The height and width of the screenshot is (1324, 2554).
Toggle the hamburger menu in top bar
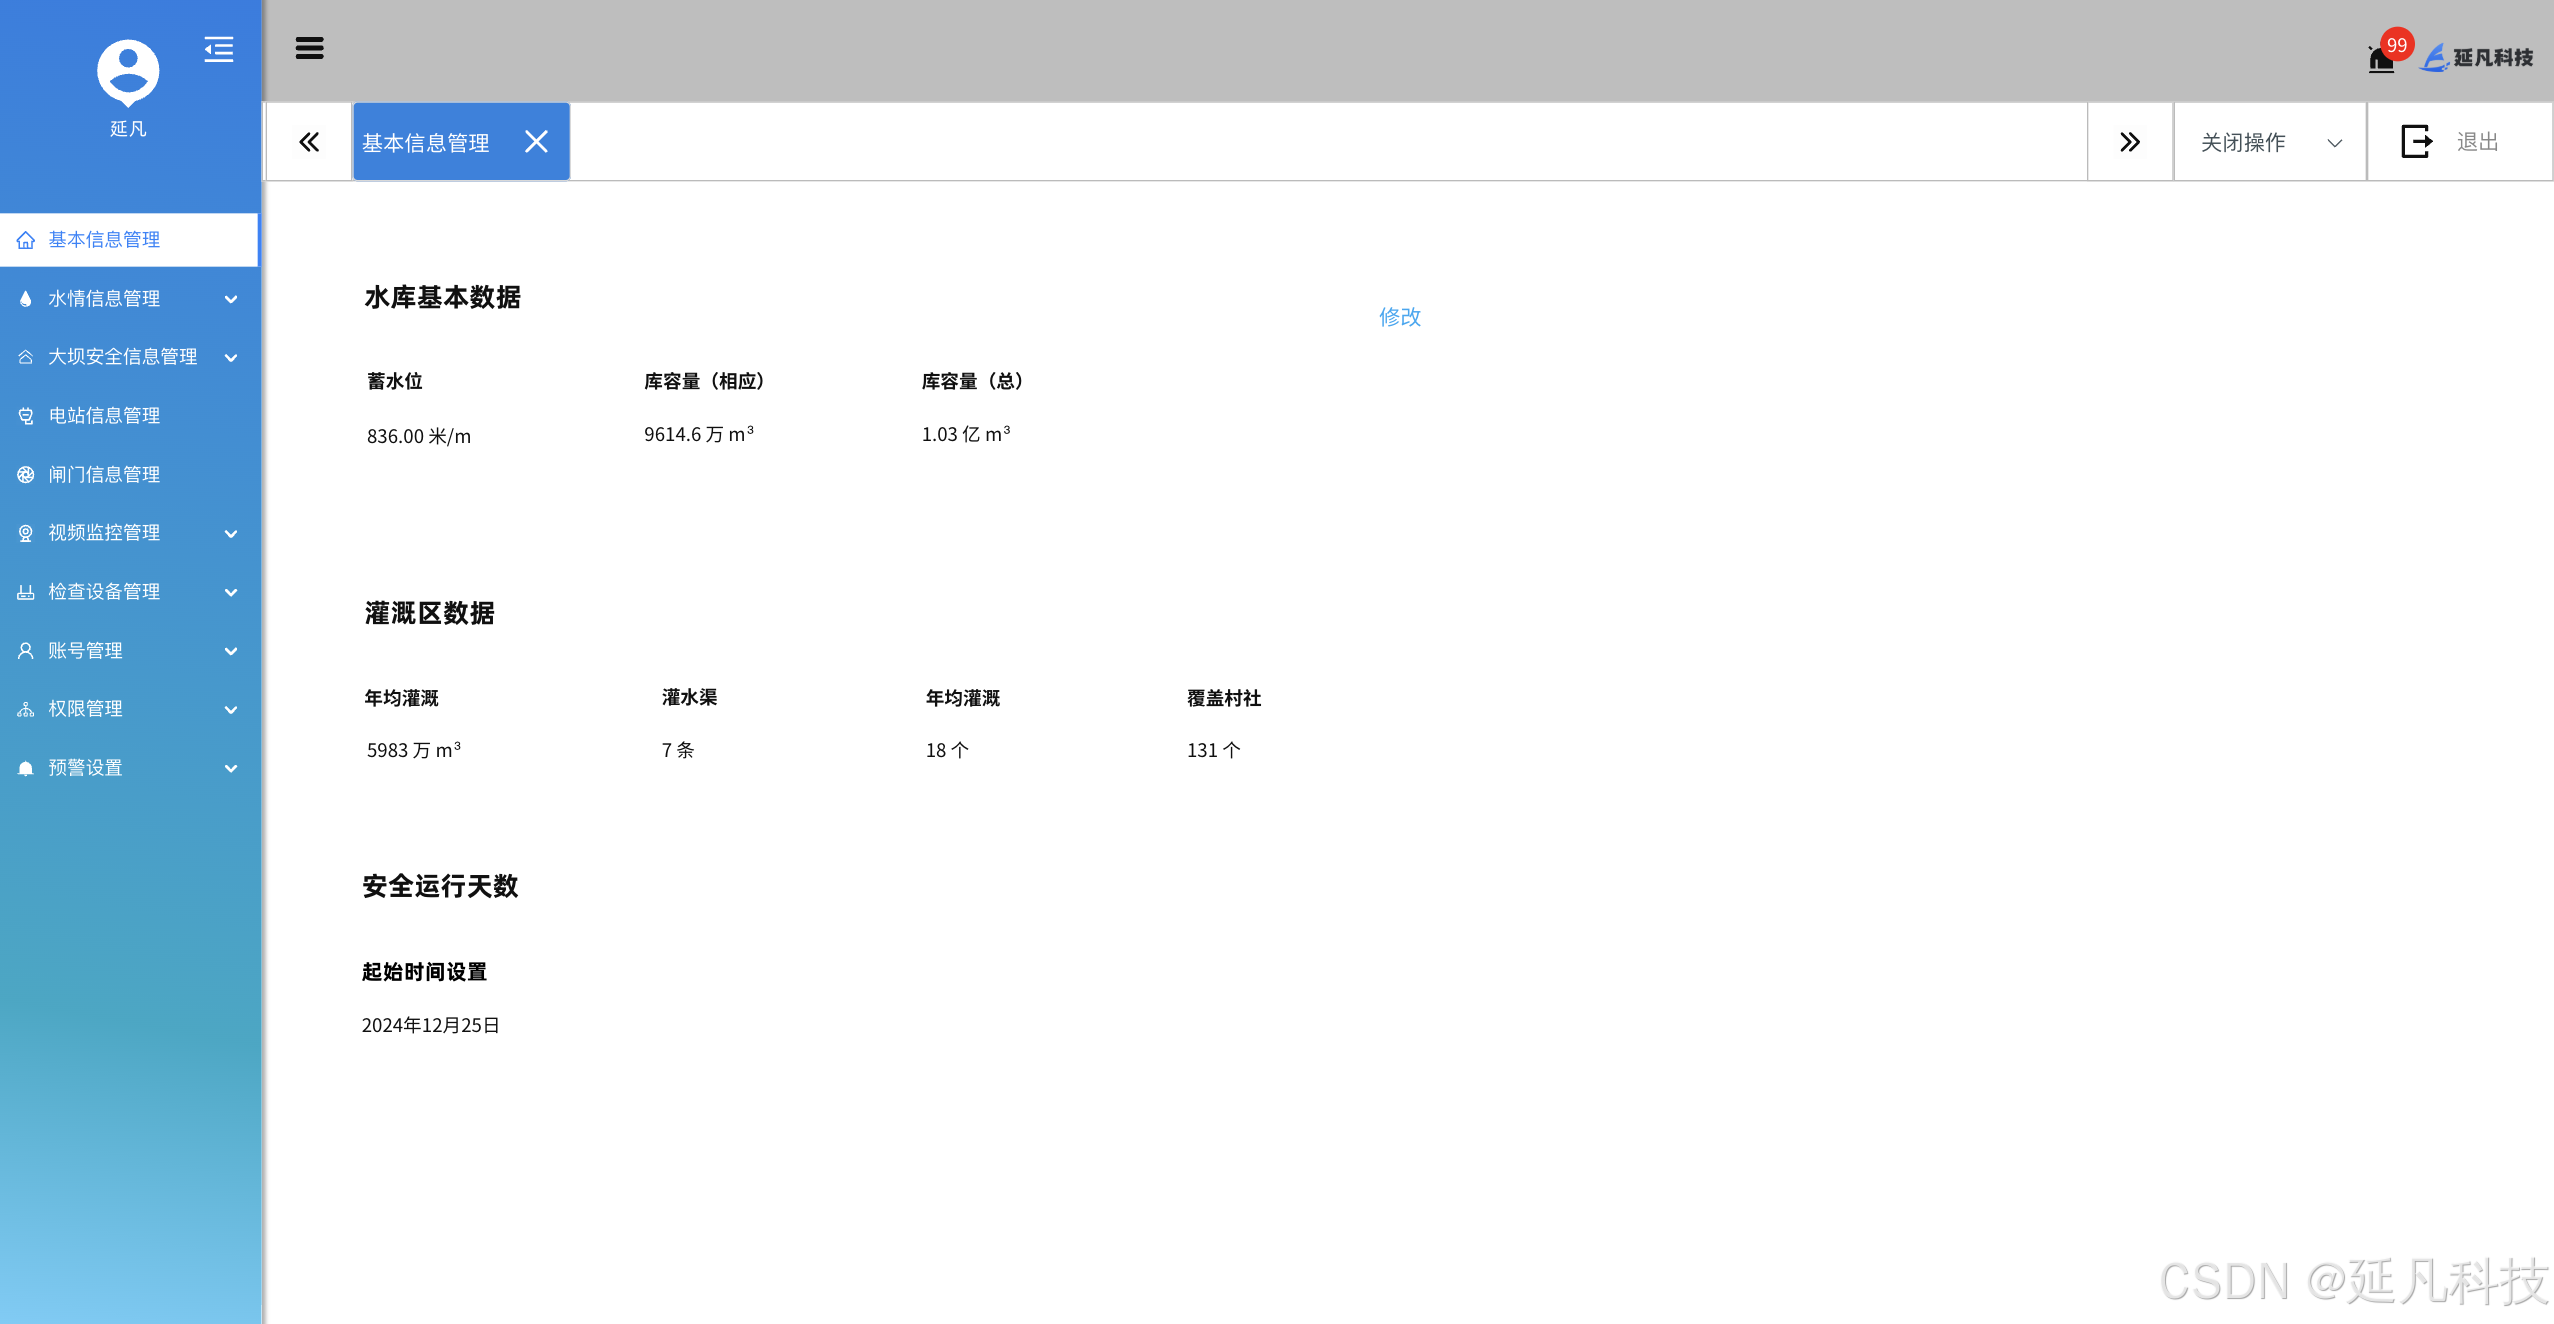(x=309, y=48)
